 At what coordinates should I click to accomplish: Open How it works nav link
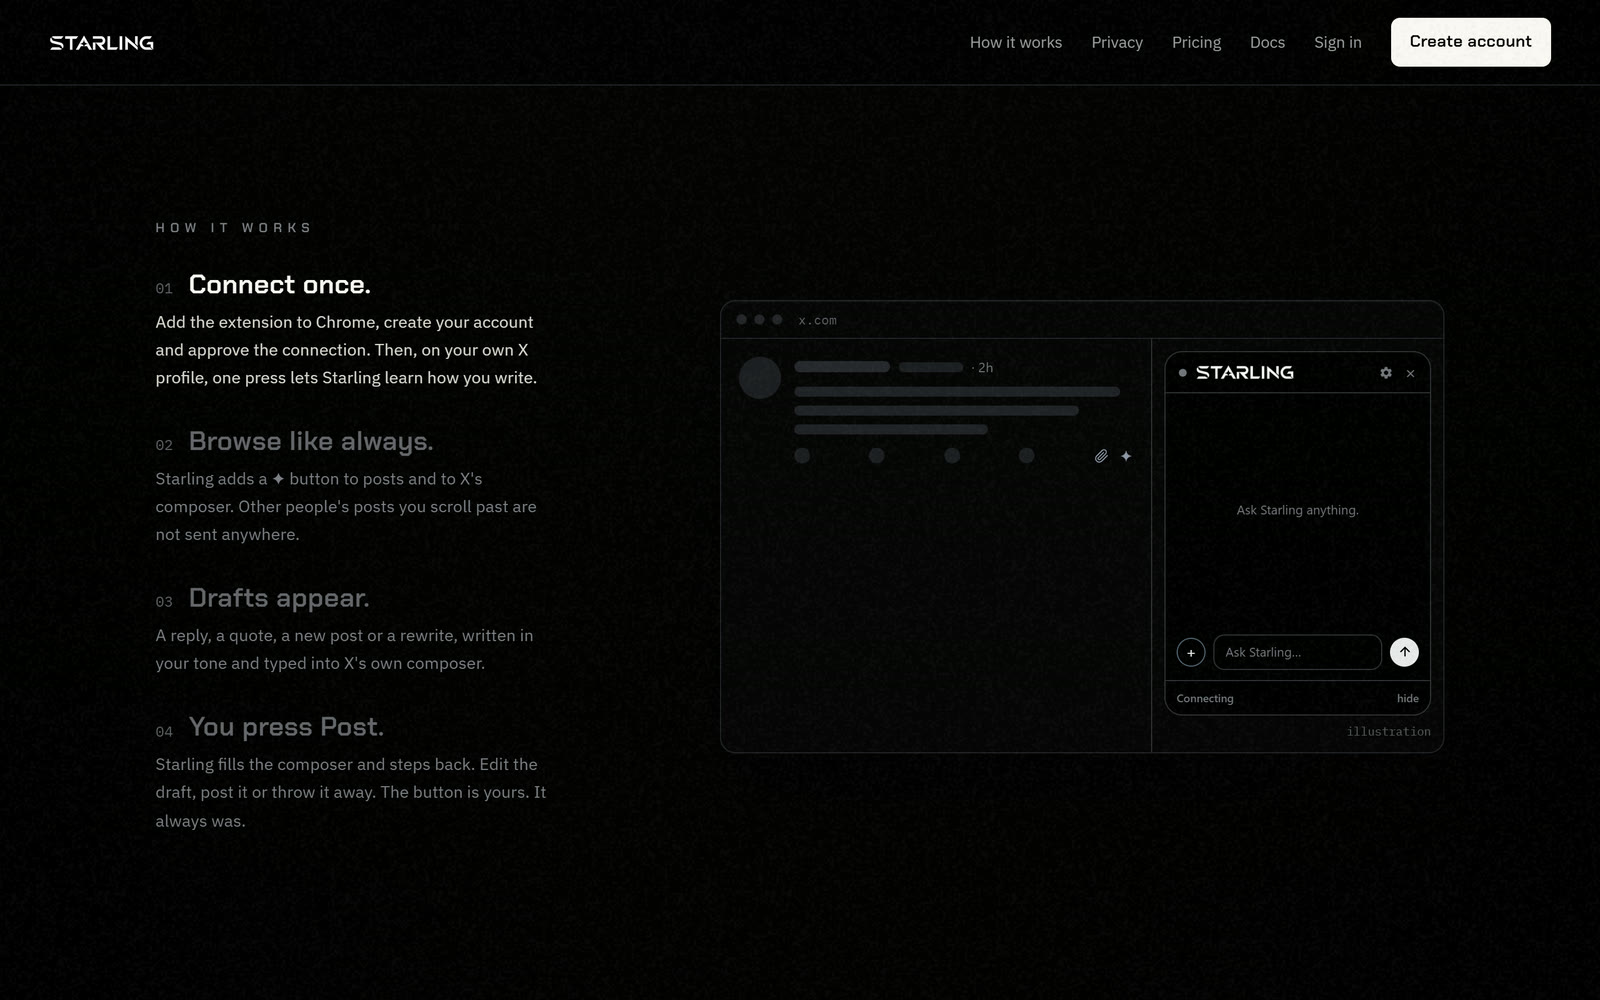[x=1016, y=42]
